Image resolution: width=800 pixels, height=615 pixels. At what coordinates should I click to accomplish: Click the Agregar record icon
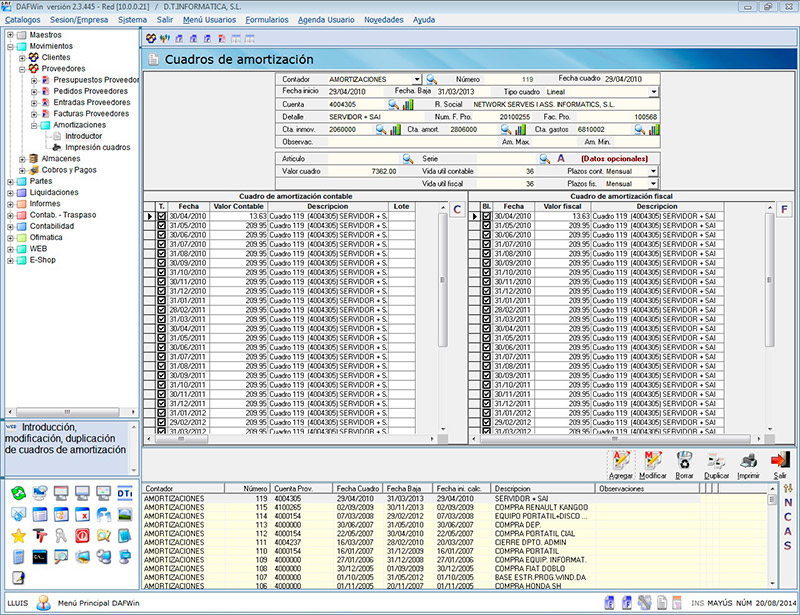(x=620, y=460)
